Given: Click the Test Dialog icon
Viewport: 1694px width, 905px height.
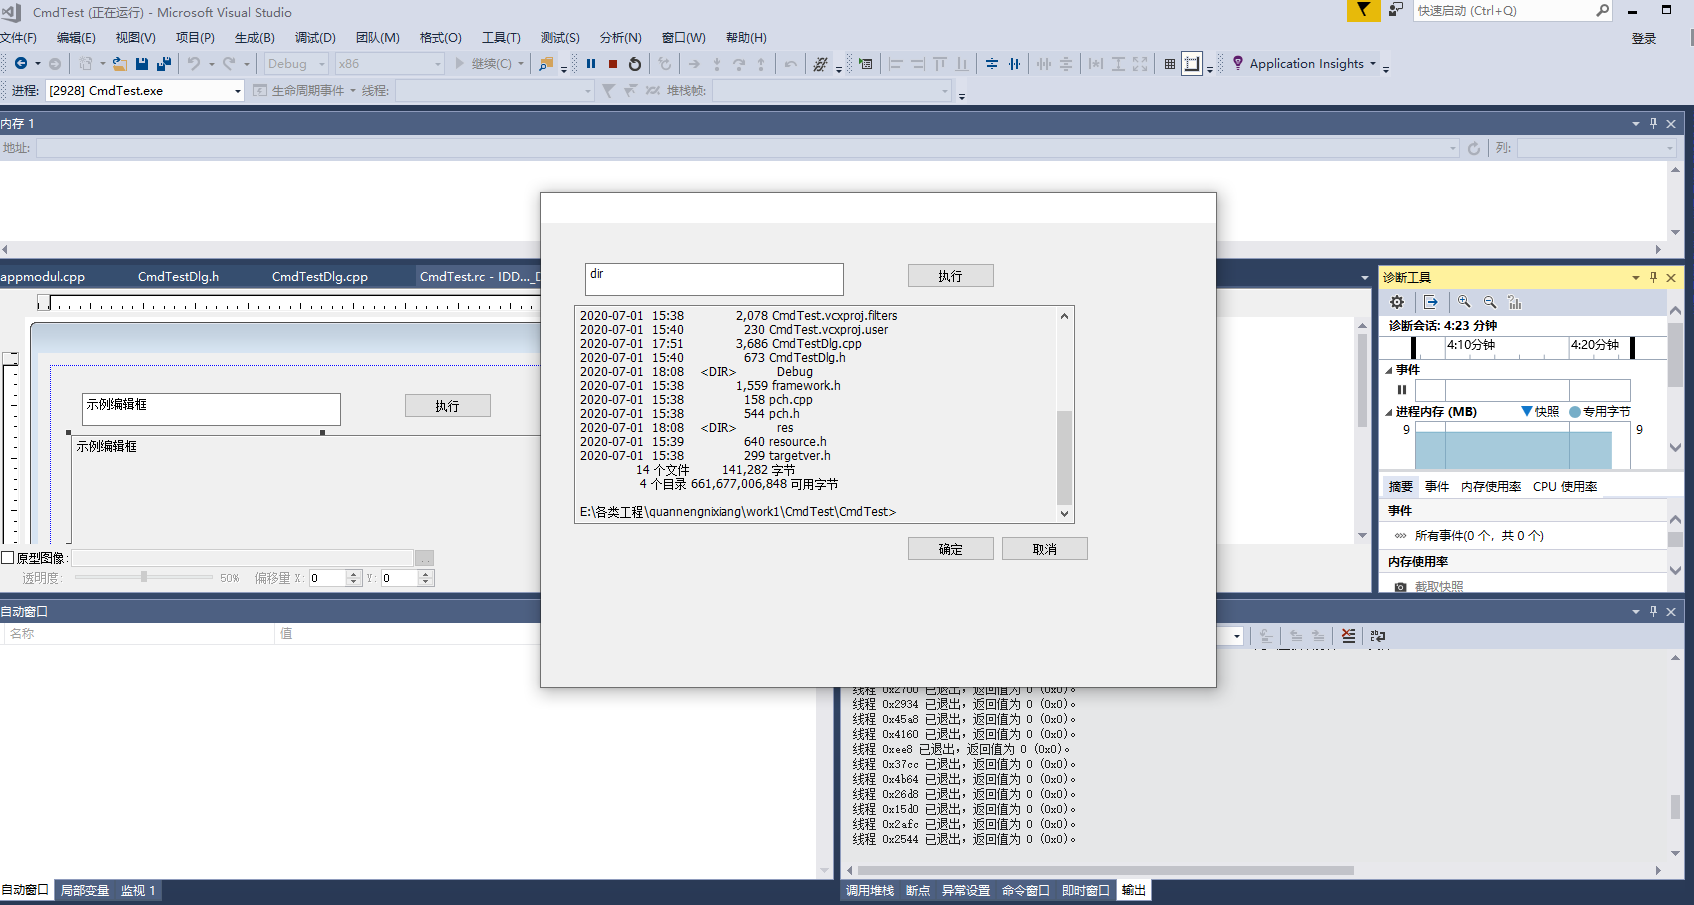Looking at the screenshot, I should tap(866, 64).
